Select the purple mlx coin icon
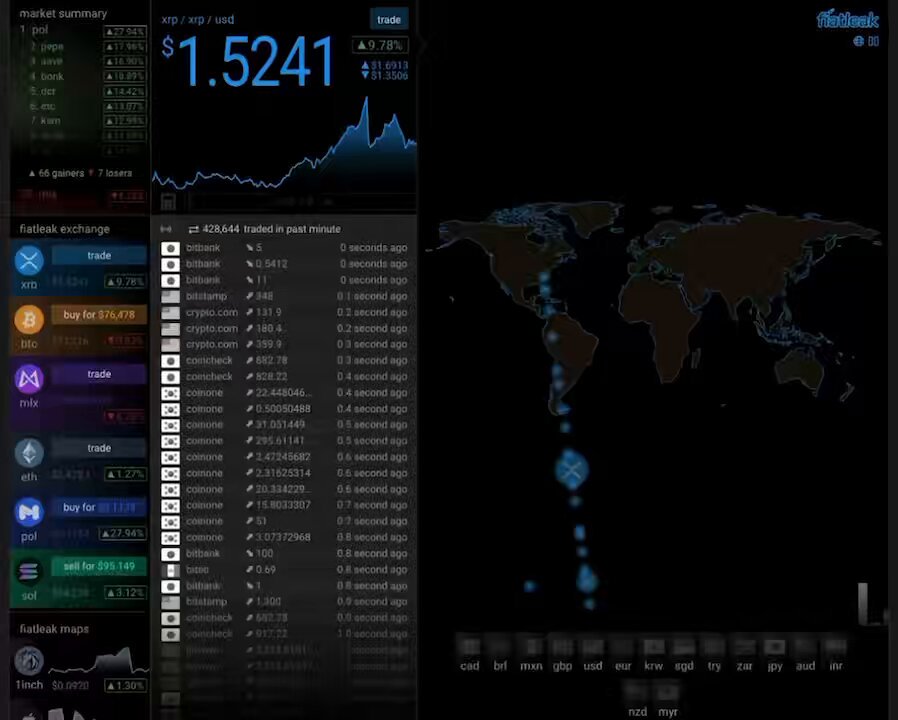 click(29, 379)
